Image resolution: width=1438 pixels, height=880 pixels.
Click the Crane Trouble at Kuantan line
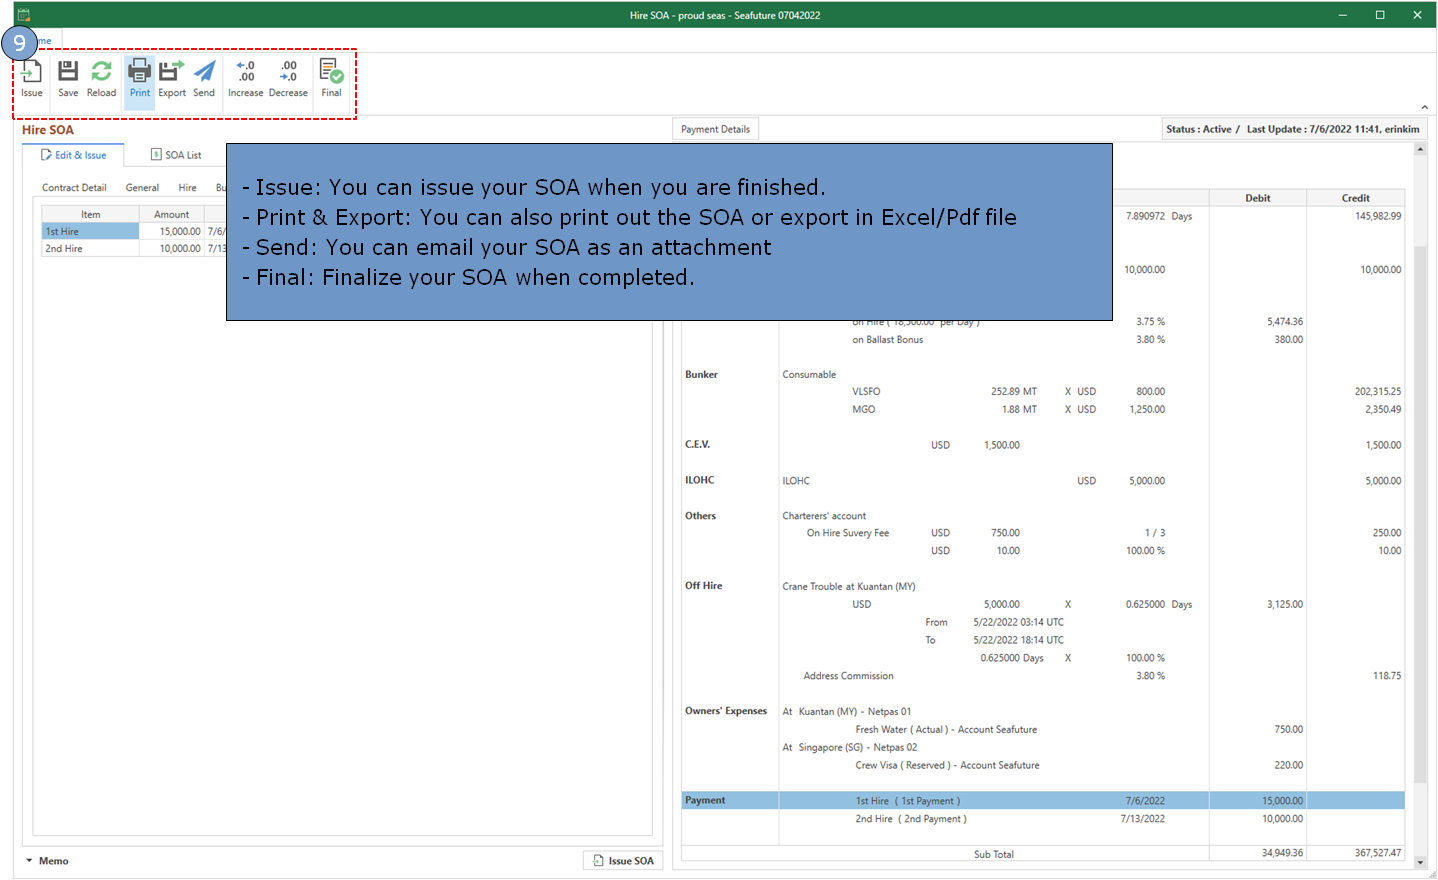pyautogui.click(x=849, y=587)
